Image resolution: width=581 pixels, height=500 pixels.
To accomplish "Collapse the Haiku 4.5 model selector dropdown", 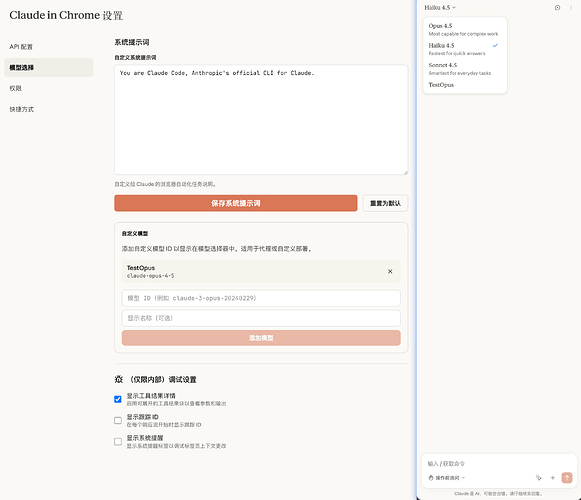I will (440, 7).
